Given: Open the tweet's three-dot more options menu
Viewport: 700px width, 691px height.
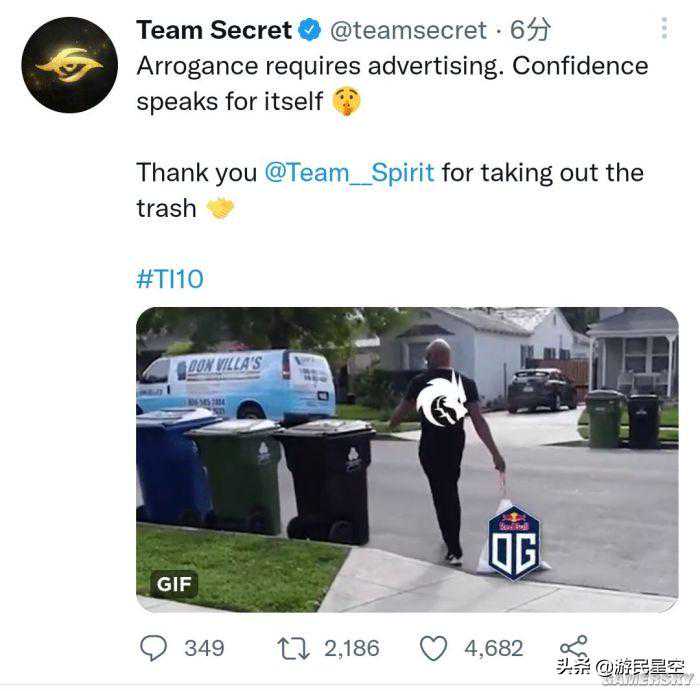Looking at the screenshot, I should [664, 29].
